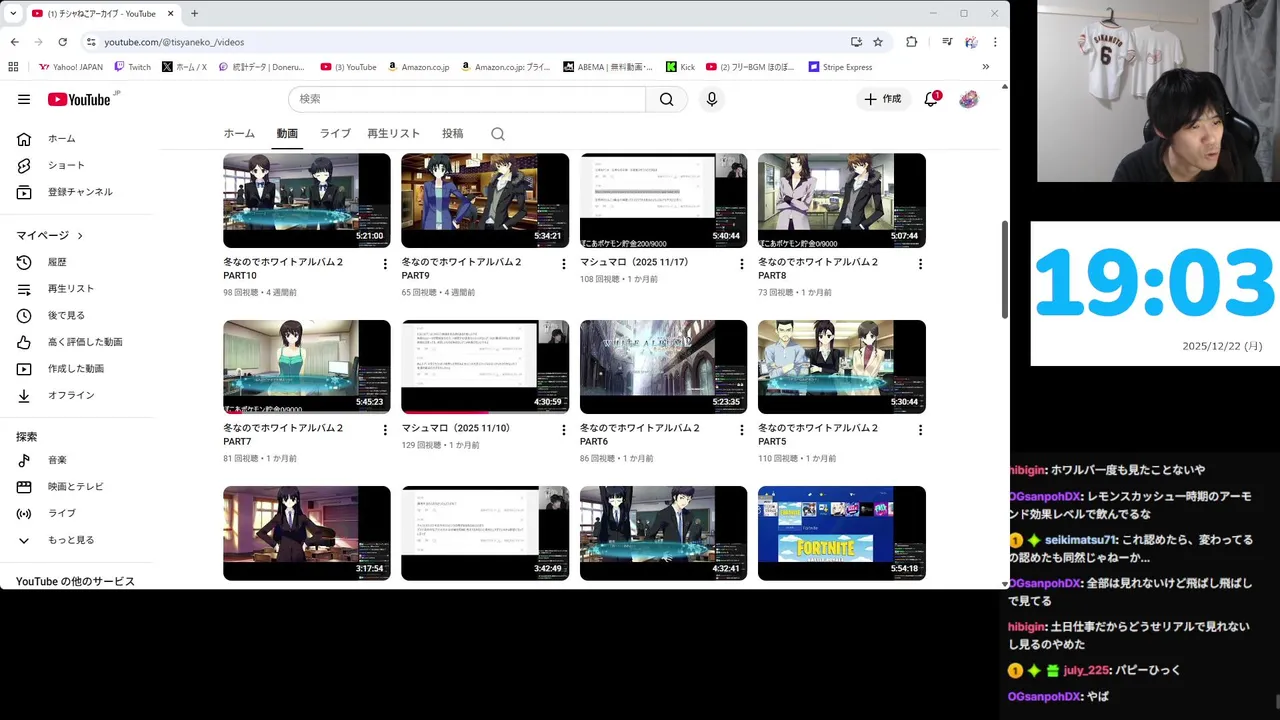The image size is (1280, 720).
Task: Open the YouTube hamburger guide menu
Action: (24, 99)
